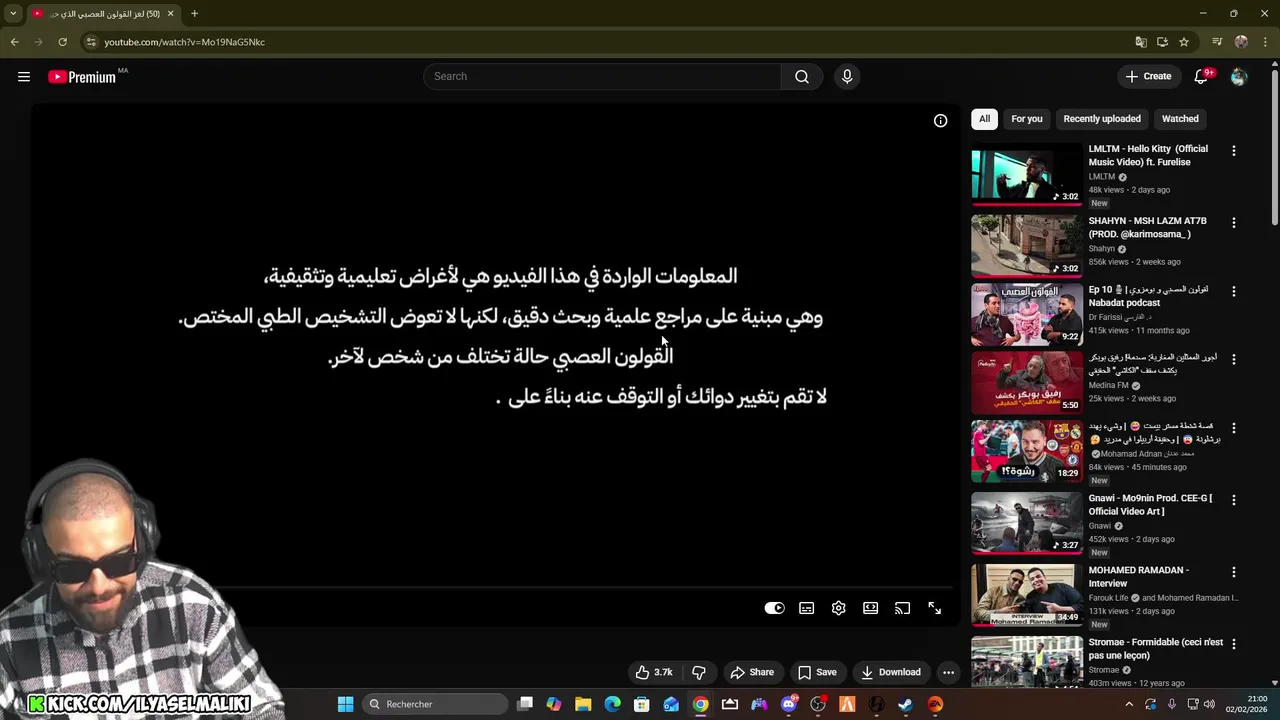Screen dimensions: 1280x720
Task: Cast video with Play on TV icon
Action: point(903,608)
